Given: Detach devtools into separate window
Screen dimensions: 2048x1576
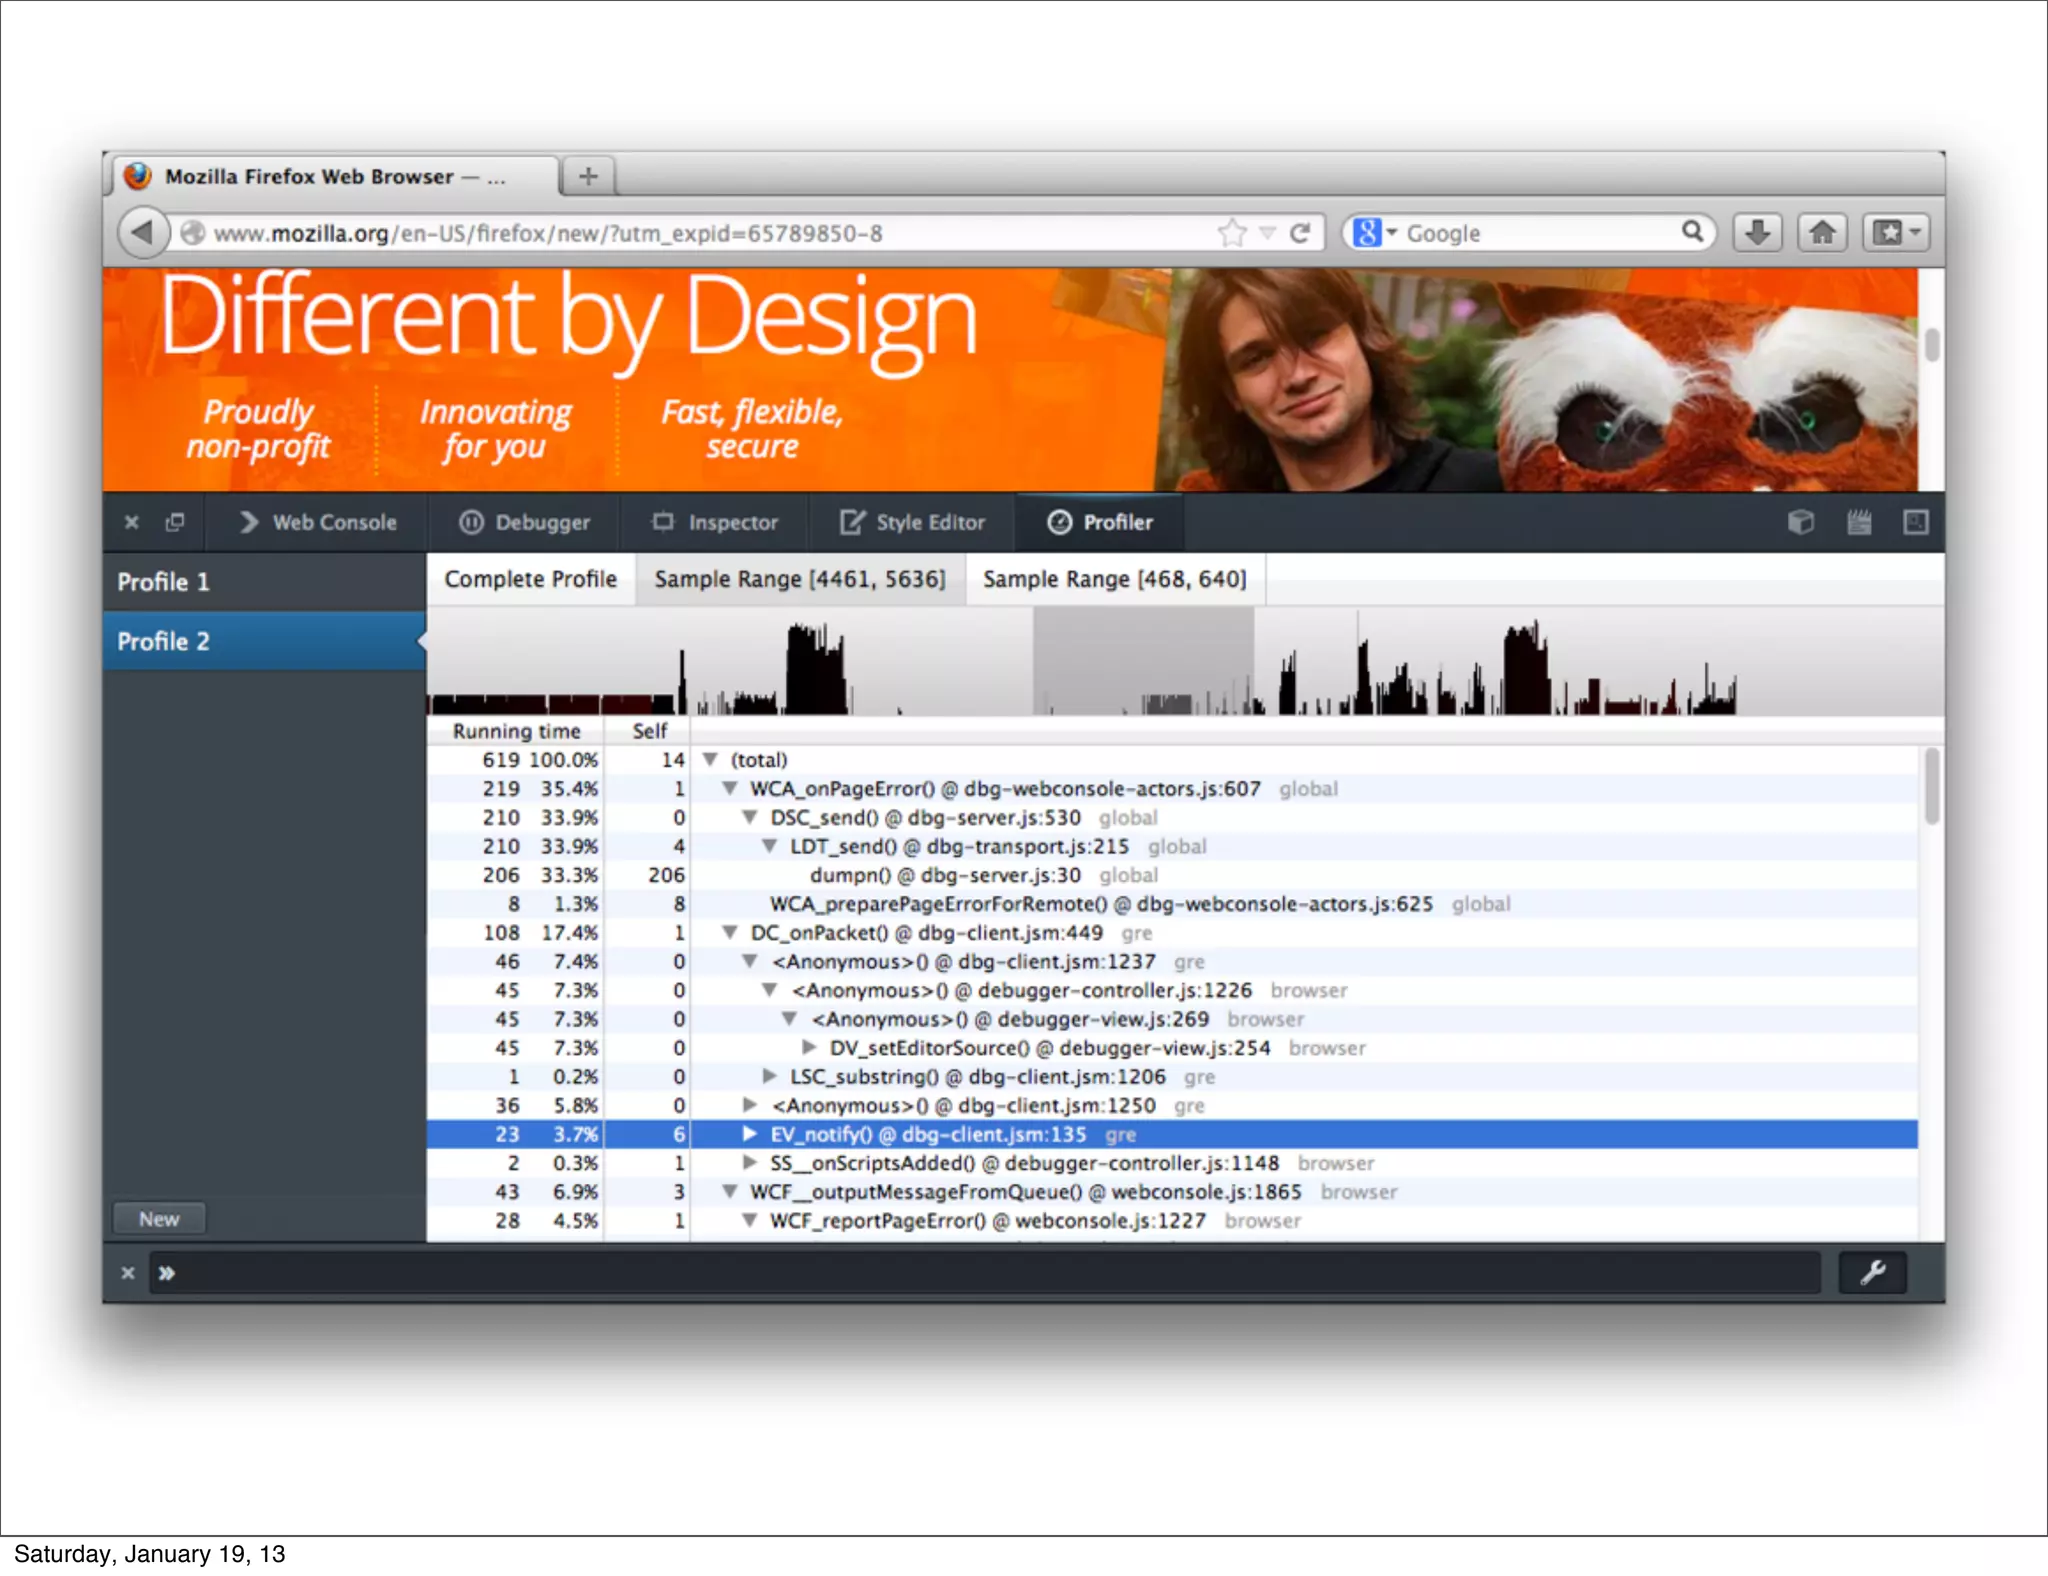Looking at the screenshot, I should click(175, 522).
